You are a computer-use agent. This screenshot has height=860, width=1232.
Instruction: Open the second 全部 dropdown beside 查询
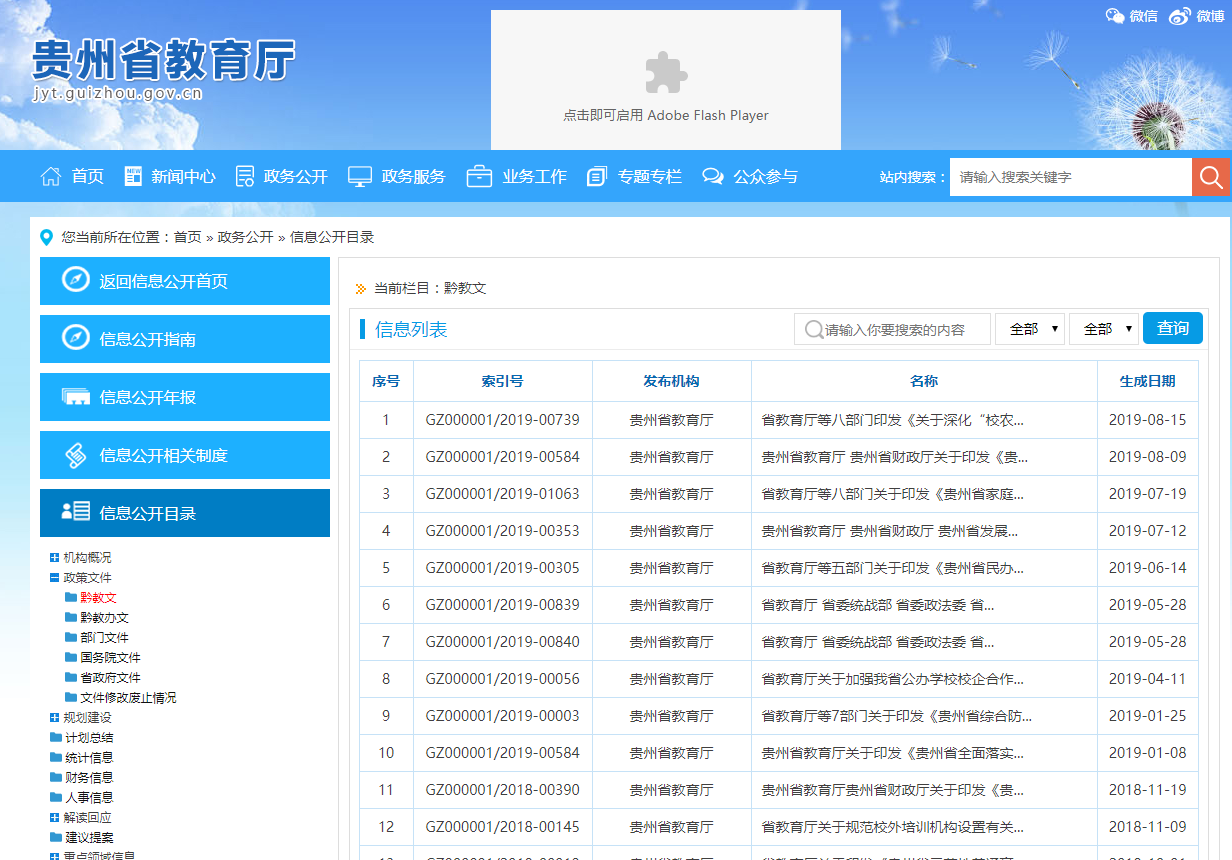(1103, 329)
